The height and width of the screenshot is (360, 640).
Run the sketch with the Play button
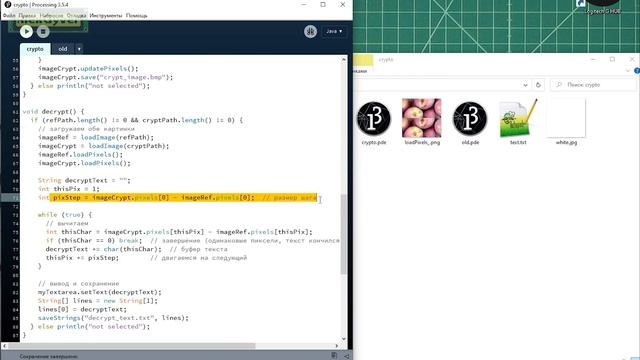click(27, 31)
